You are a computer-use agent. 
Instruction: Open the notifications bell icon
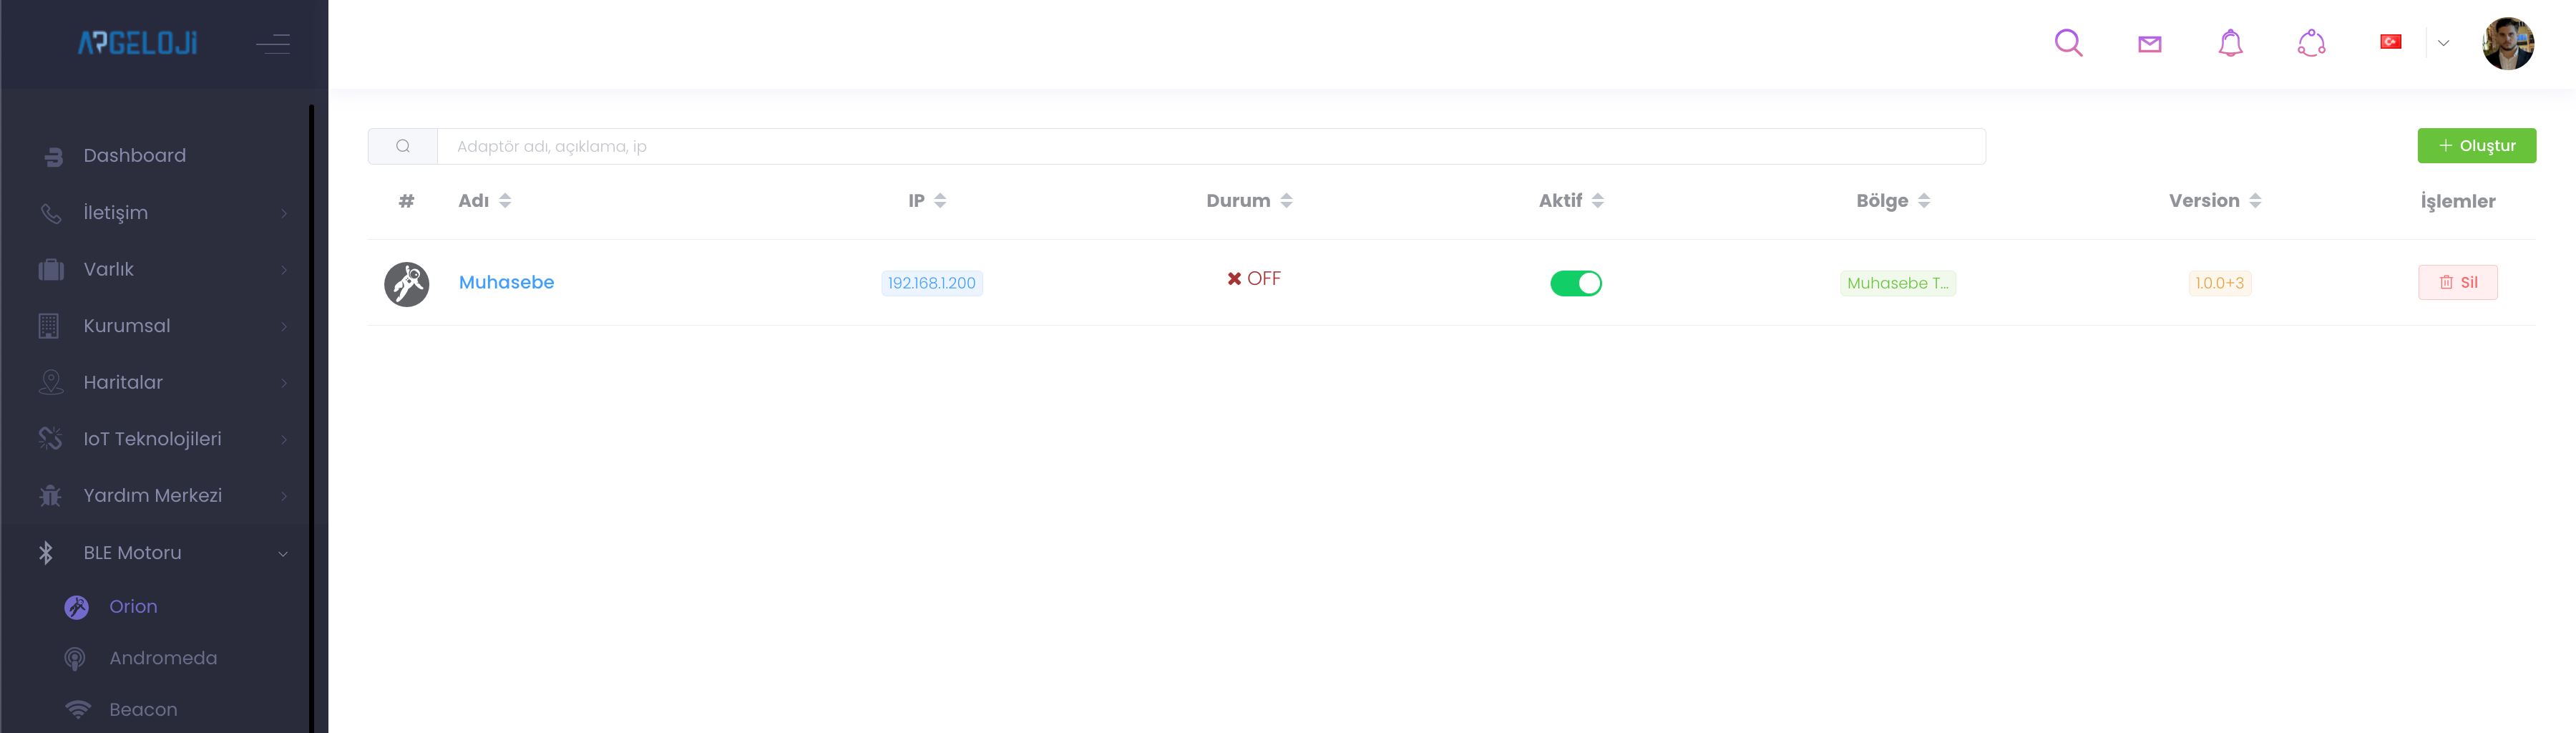tap(2230, 43)
